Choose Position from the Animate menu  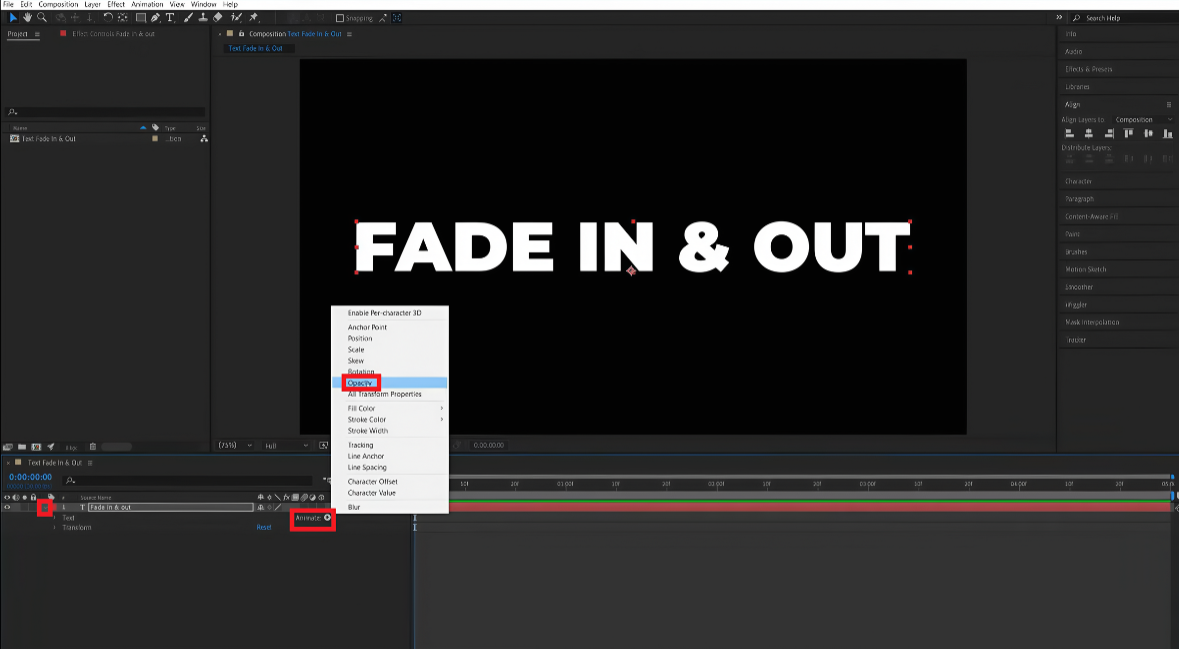390,338
